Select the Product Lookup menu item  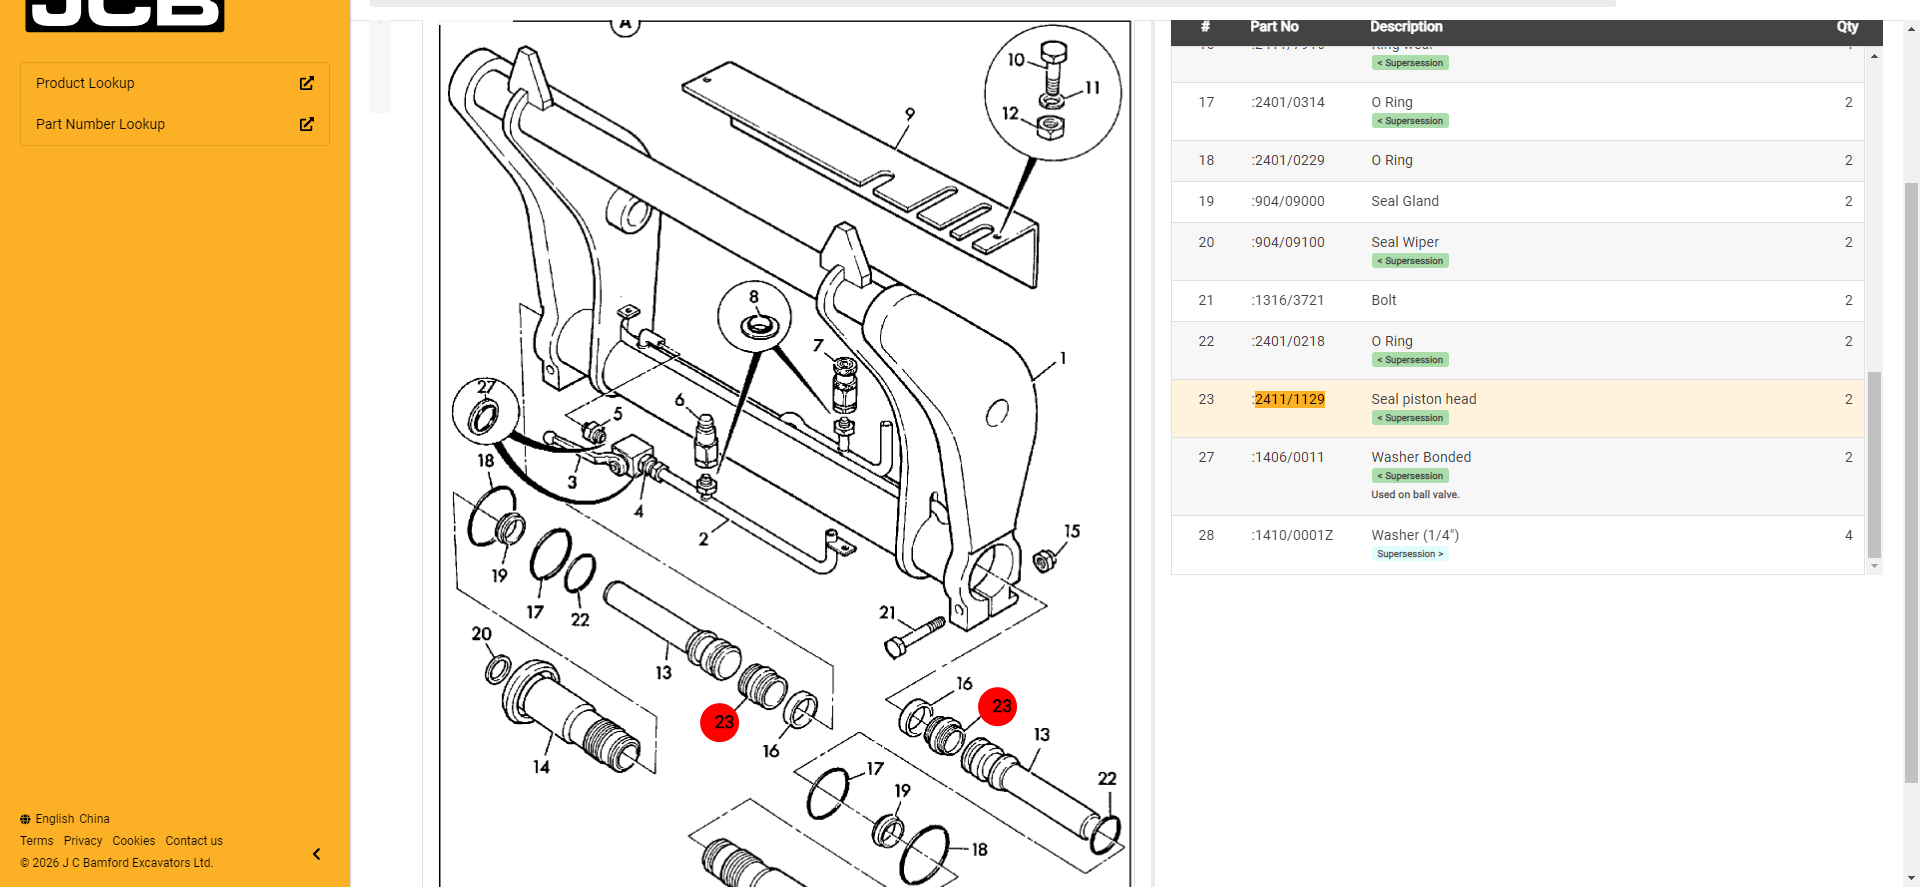point(85,83)
